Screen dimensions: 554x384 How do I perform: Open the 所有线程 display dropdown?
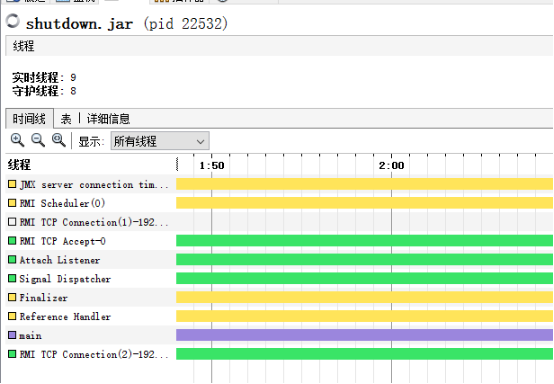click(160, 141)
